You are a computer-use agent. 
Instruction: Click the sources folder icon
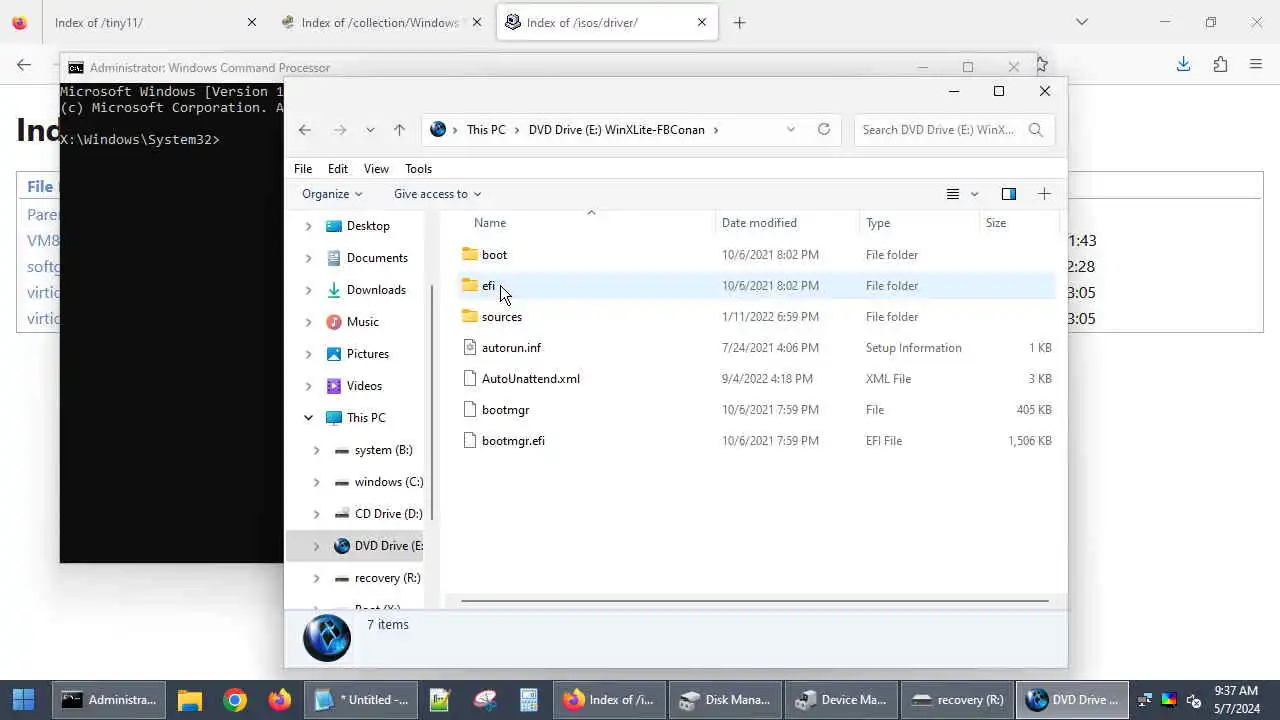(470, 316)
